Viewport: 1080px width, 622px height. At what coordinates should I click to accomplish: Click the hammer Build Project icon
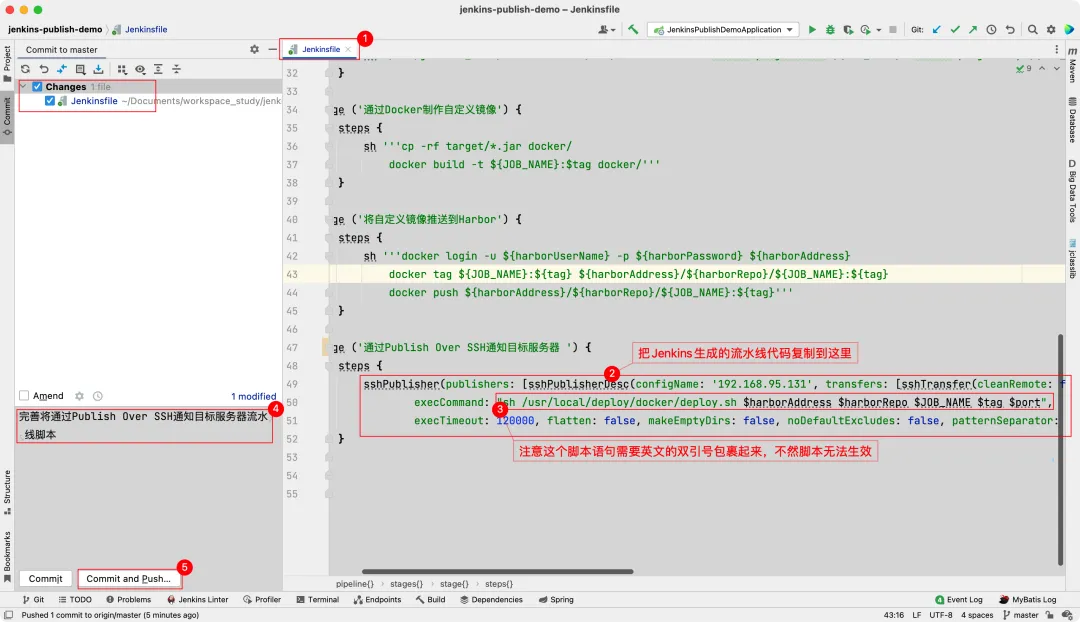click(633, 30)
